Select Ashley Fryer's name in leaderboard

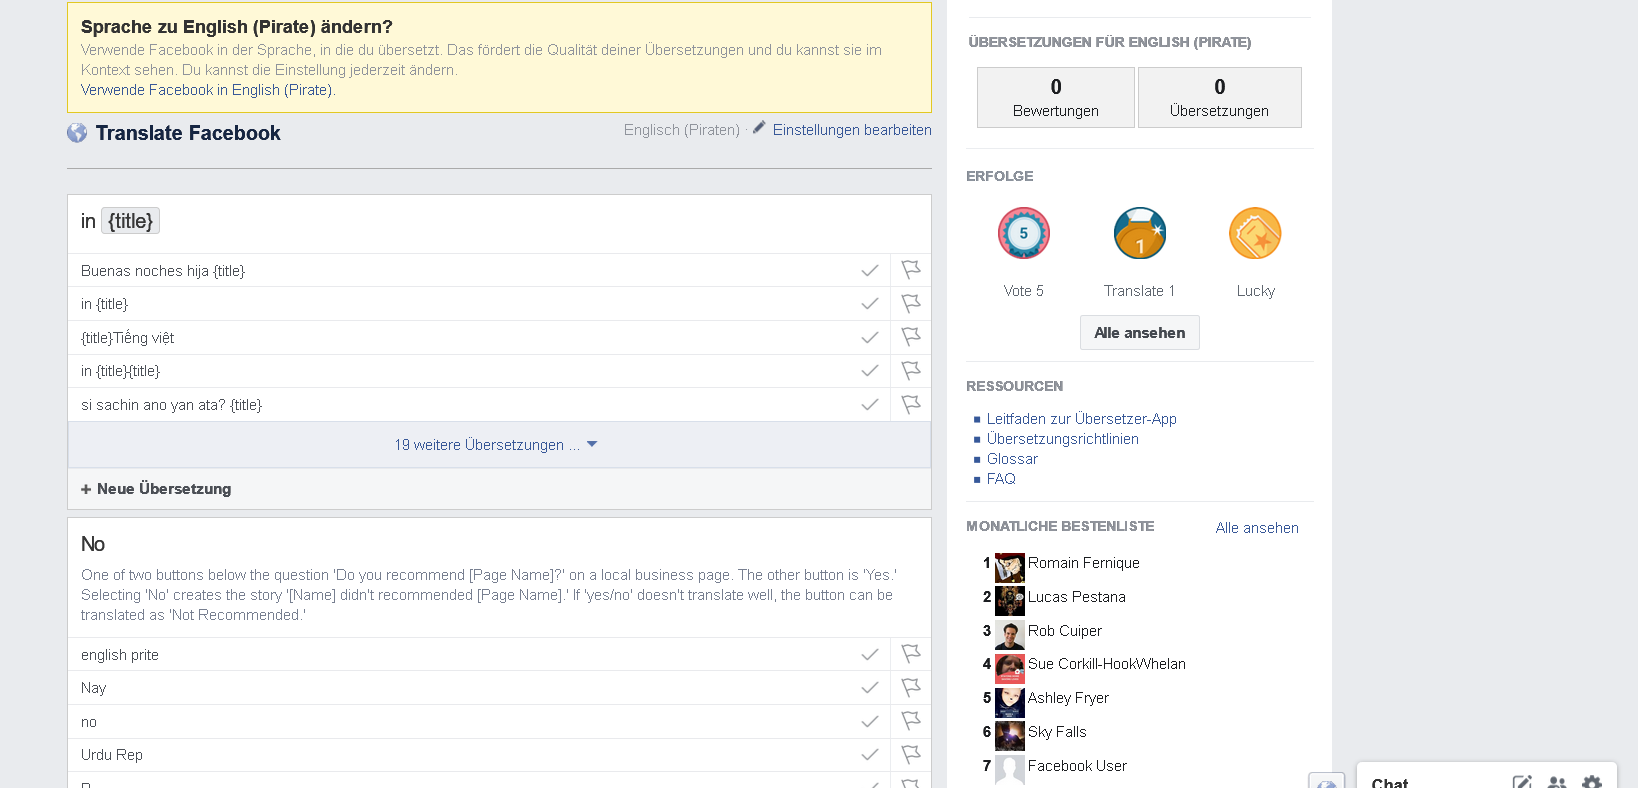1068,698
